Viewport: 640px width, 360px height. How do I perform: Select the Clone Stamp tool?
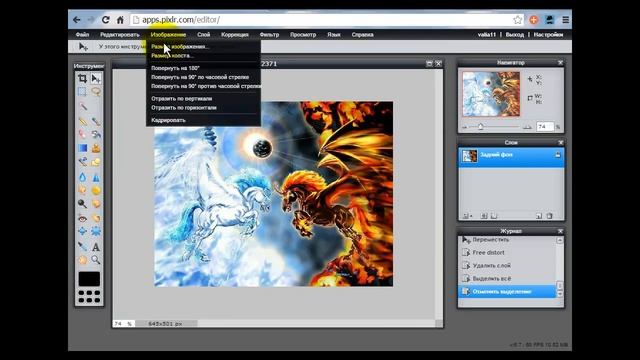click(96, 148)
